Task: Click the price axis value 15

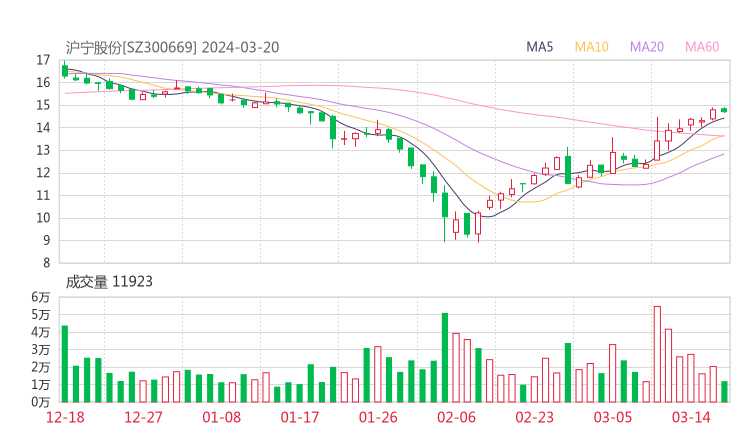Action: click(x=43, y=105)
